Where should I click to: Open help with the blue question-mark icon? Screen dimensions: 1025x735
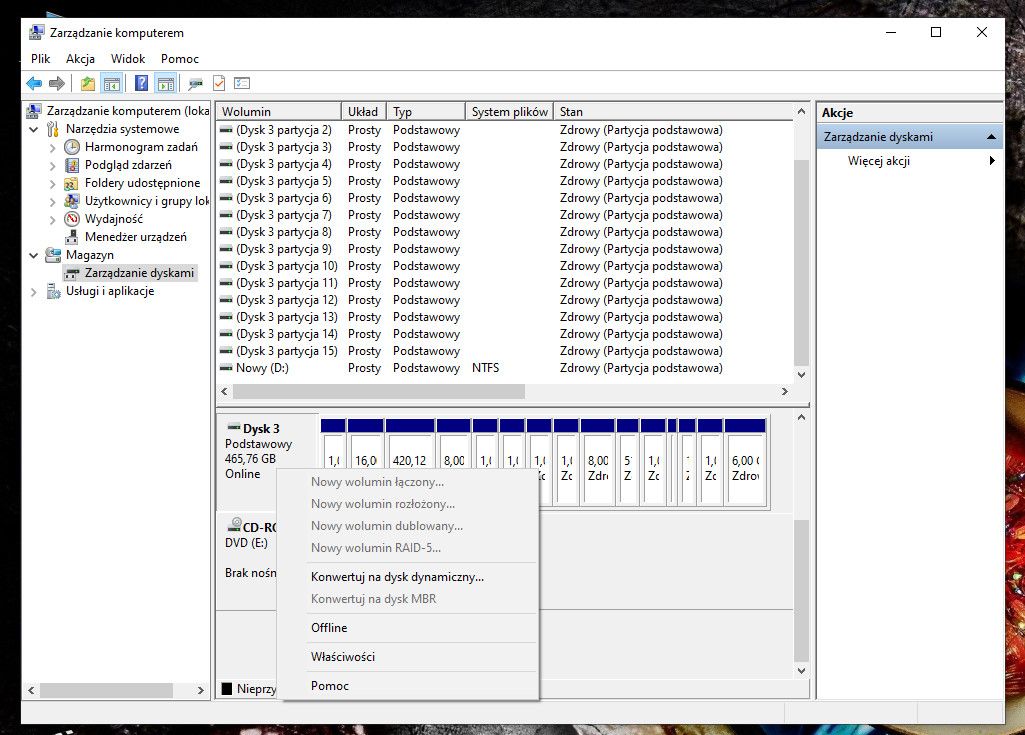coord(141,83)
